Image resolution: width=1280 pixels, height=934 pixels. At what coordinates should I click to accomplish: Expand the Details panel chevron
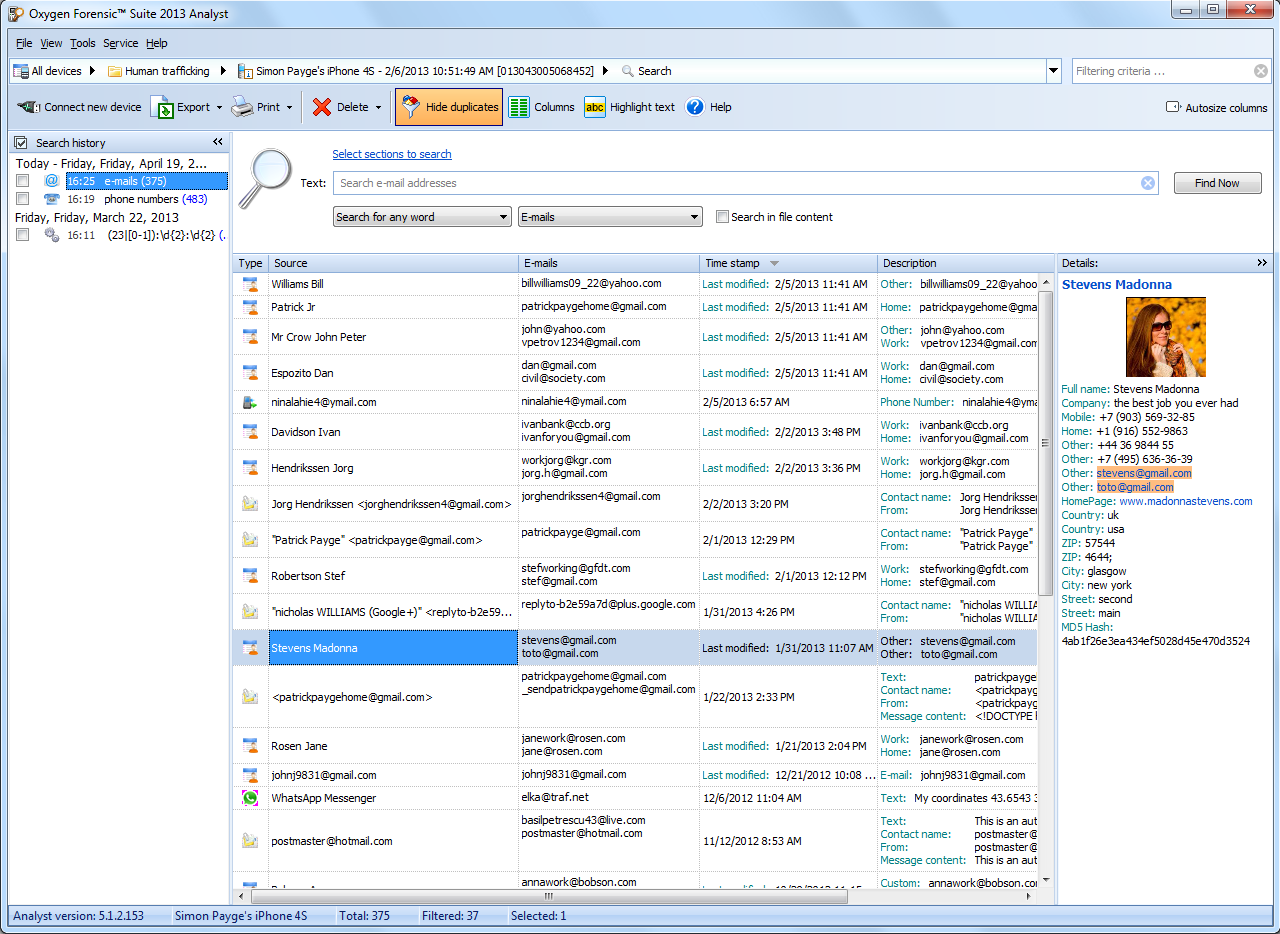coord(1262,263)
